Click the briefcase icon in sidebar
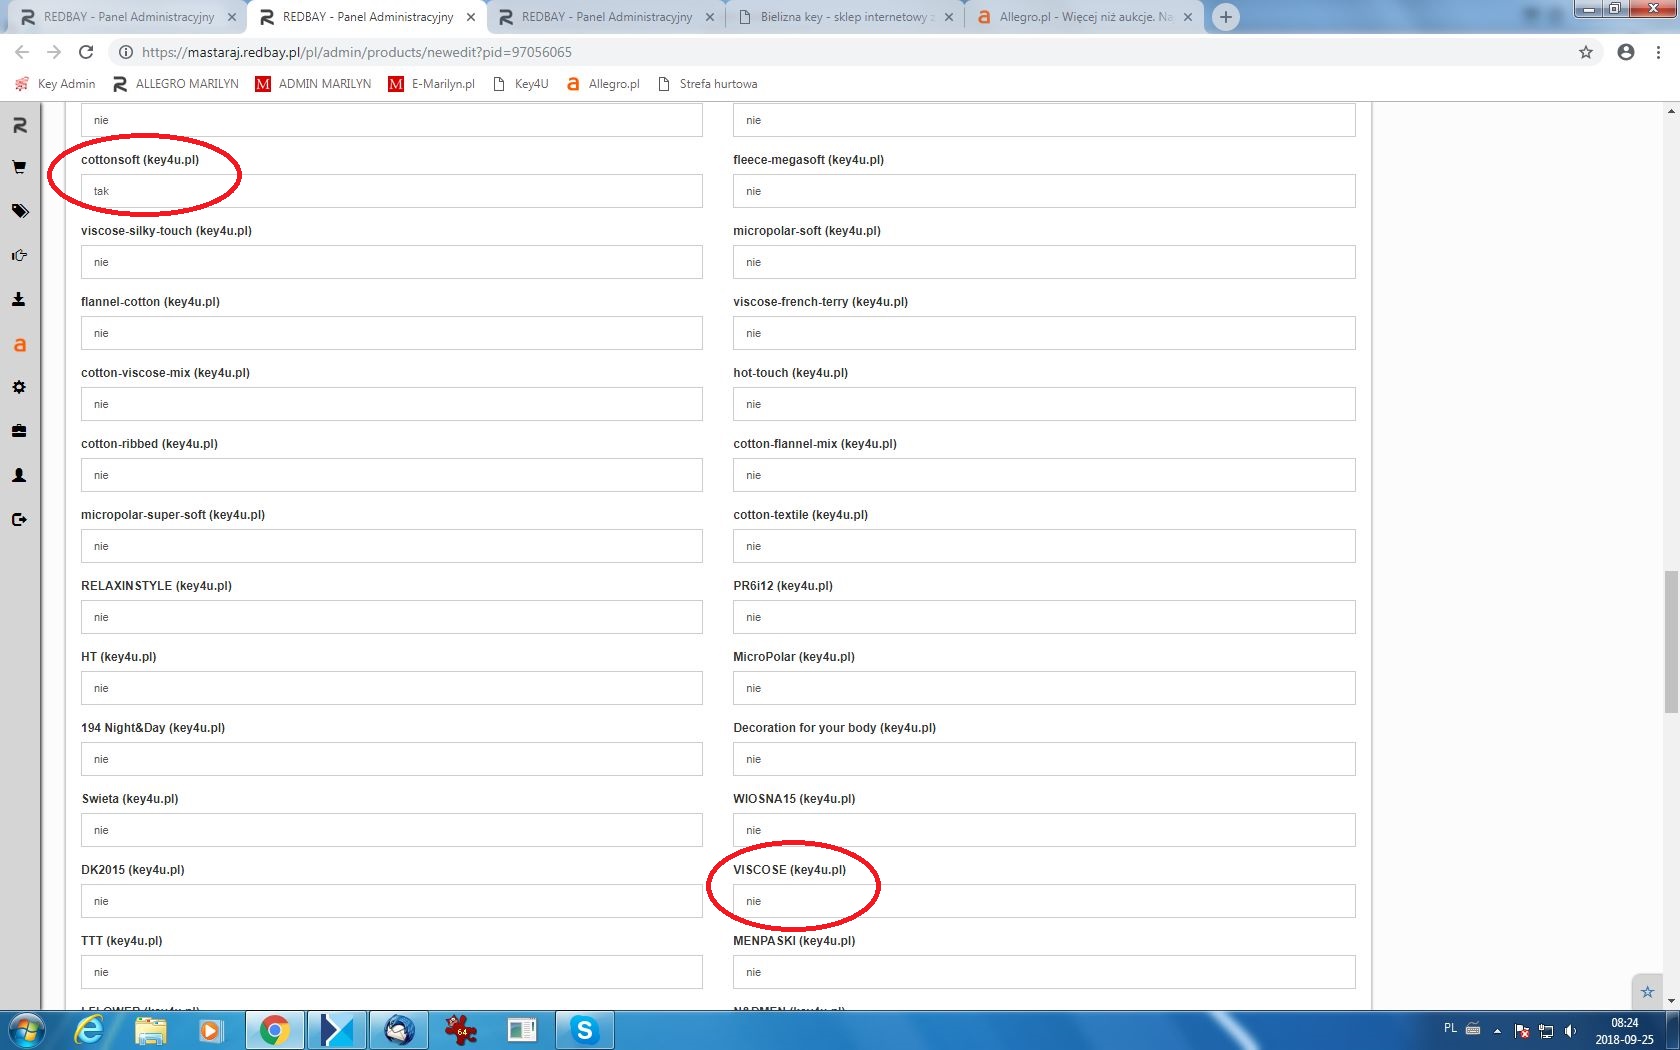This screenshot has width=1680, height=1050. (x=19, y=431)
